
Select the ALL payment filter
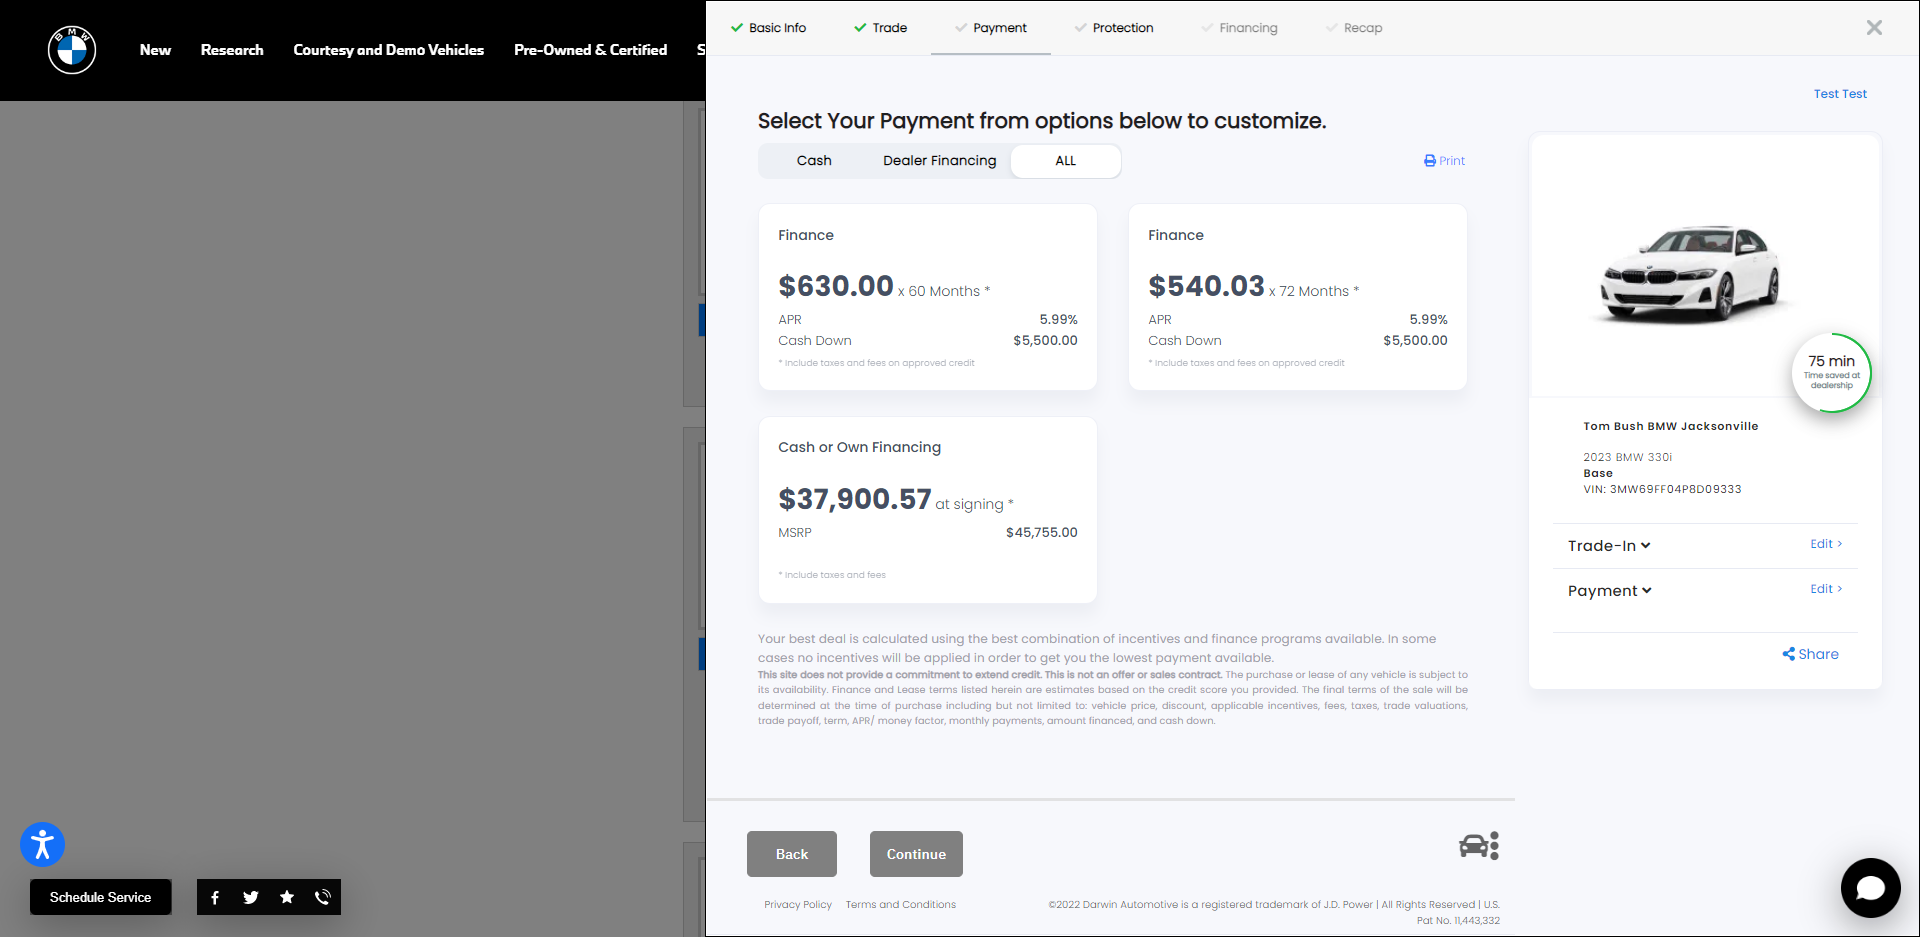pyautogui.click(x=1065, y=161)
